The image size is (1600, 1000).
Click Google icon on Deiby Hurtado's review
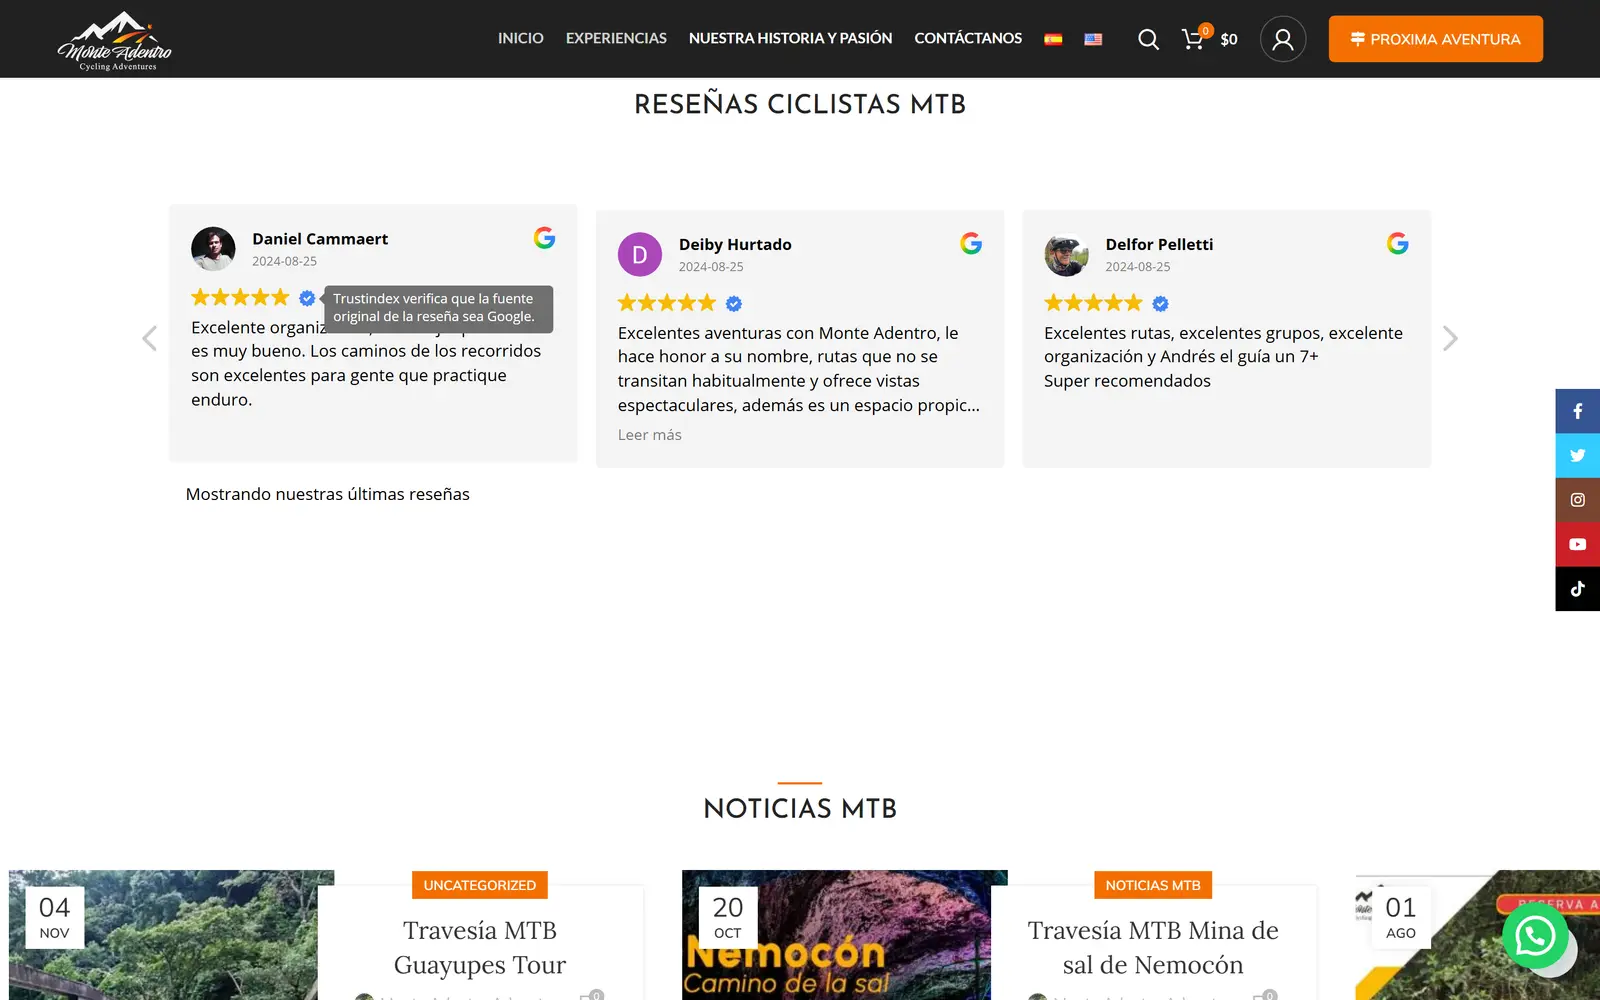click(971, 243)
